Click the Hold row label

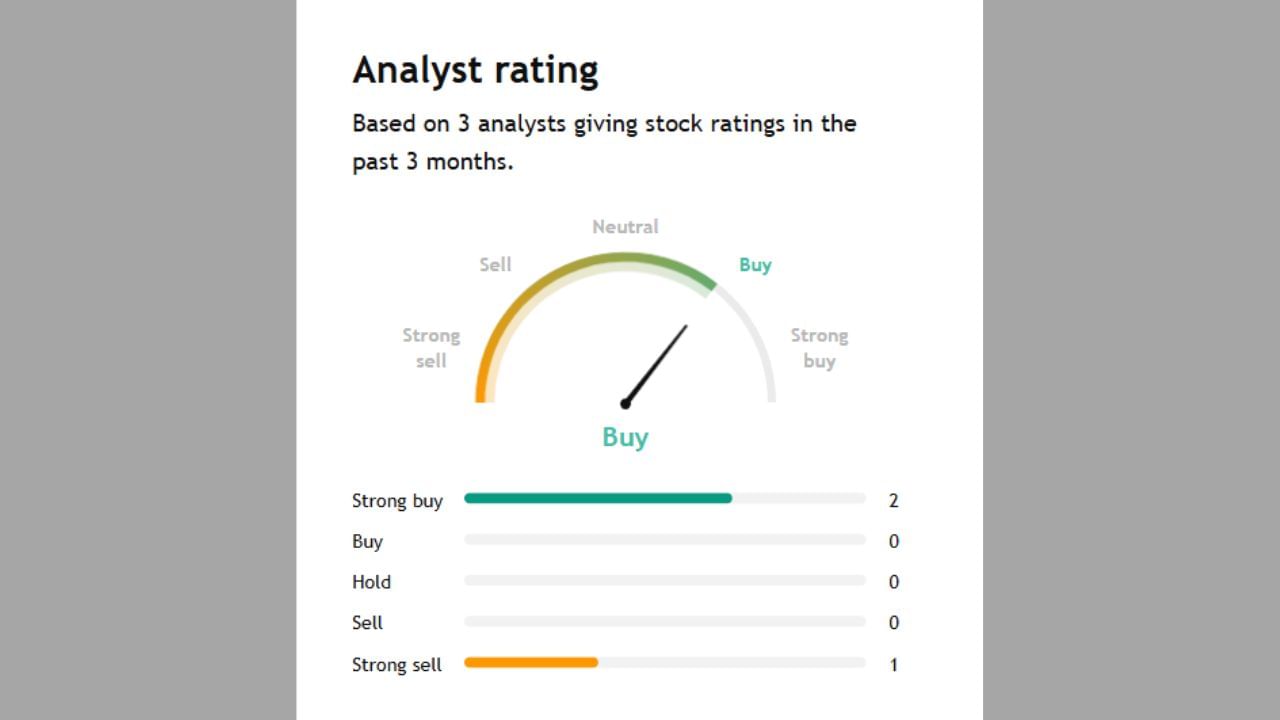371,582
